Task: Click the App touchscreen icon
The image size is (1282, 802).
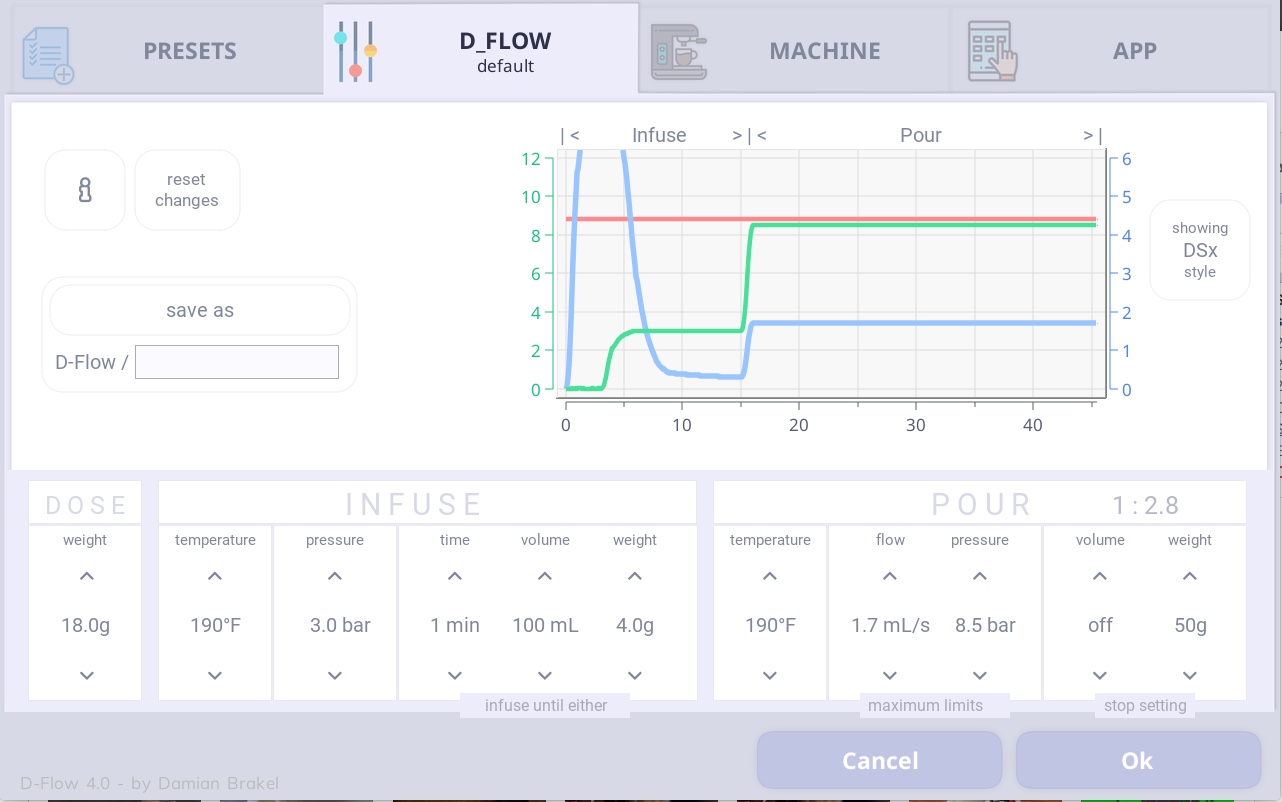Action: click(992, 51)
